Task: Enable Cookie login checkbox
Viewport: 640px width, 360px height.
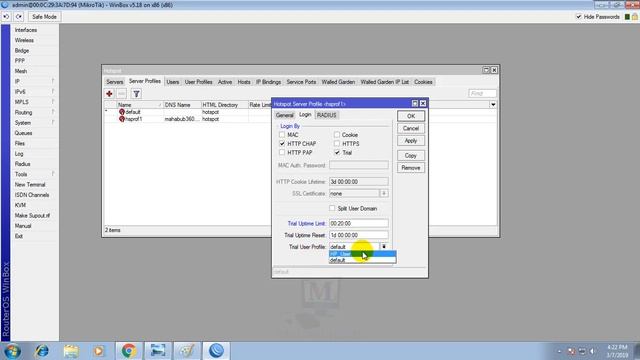Action: click(x=337, y=134)
